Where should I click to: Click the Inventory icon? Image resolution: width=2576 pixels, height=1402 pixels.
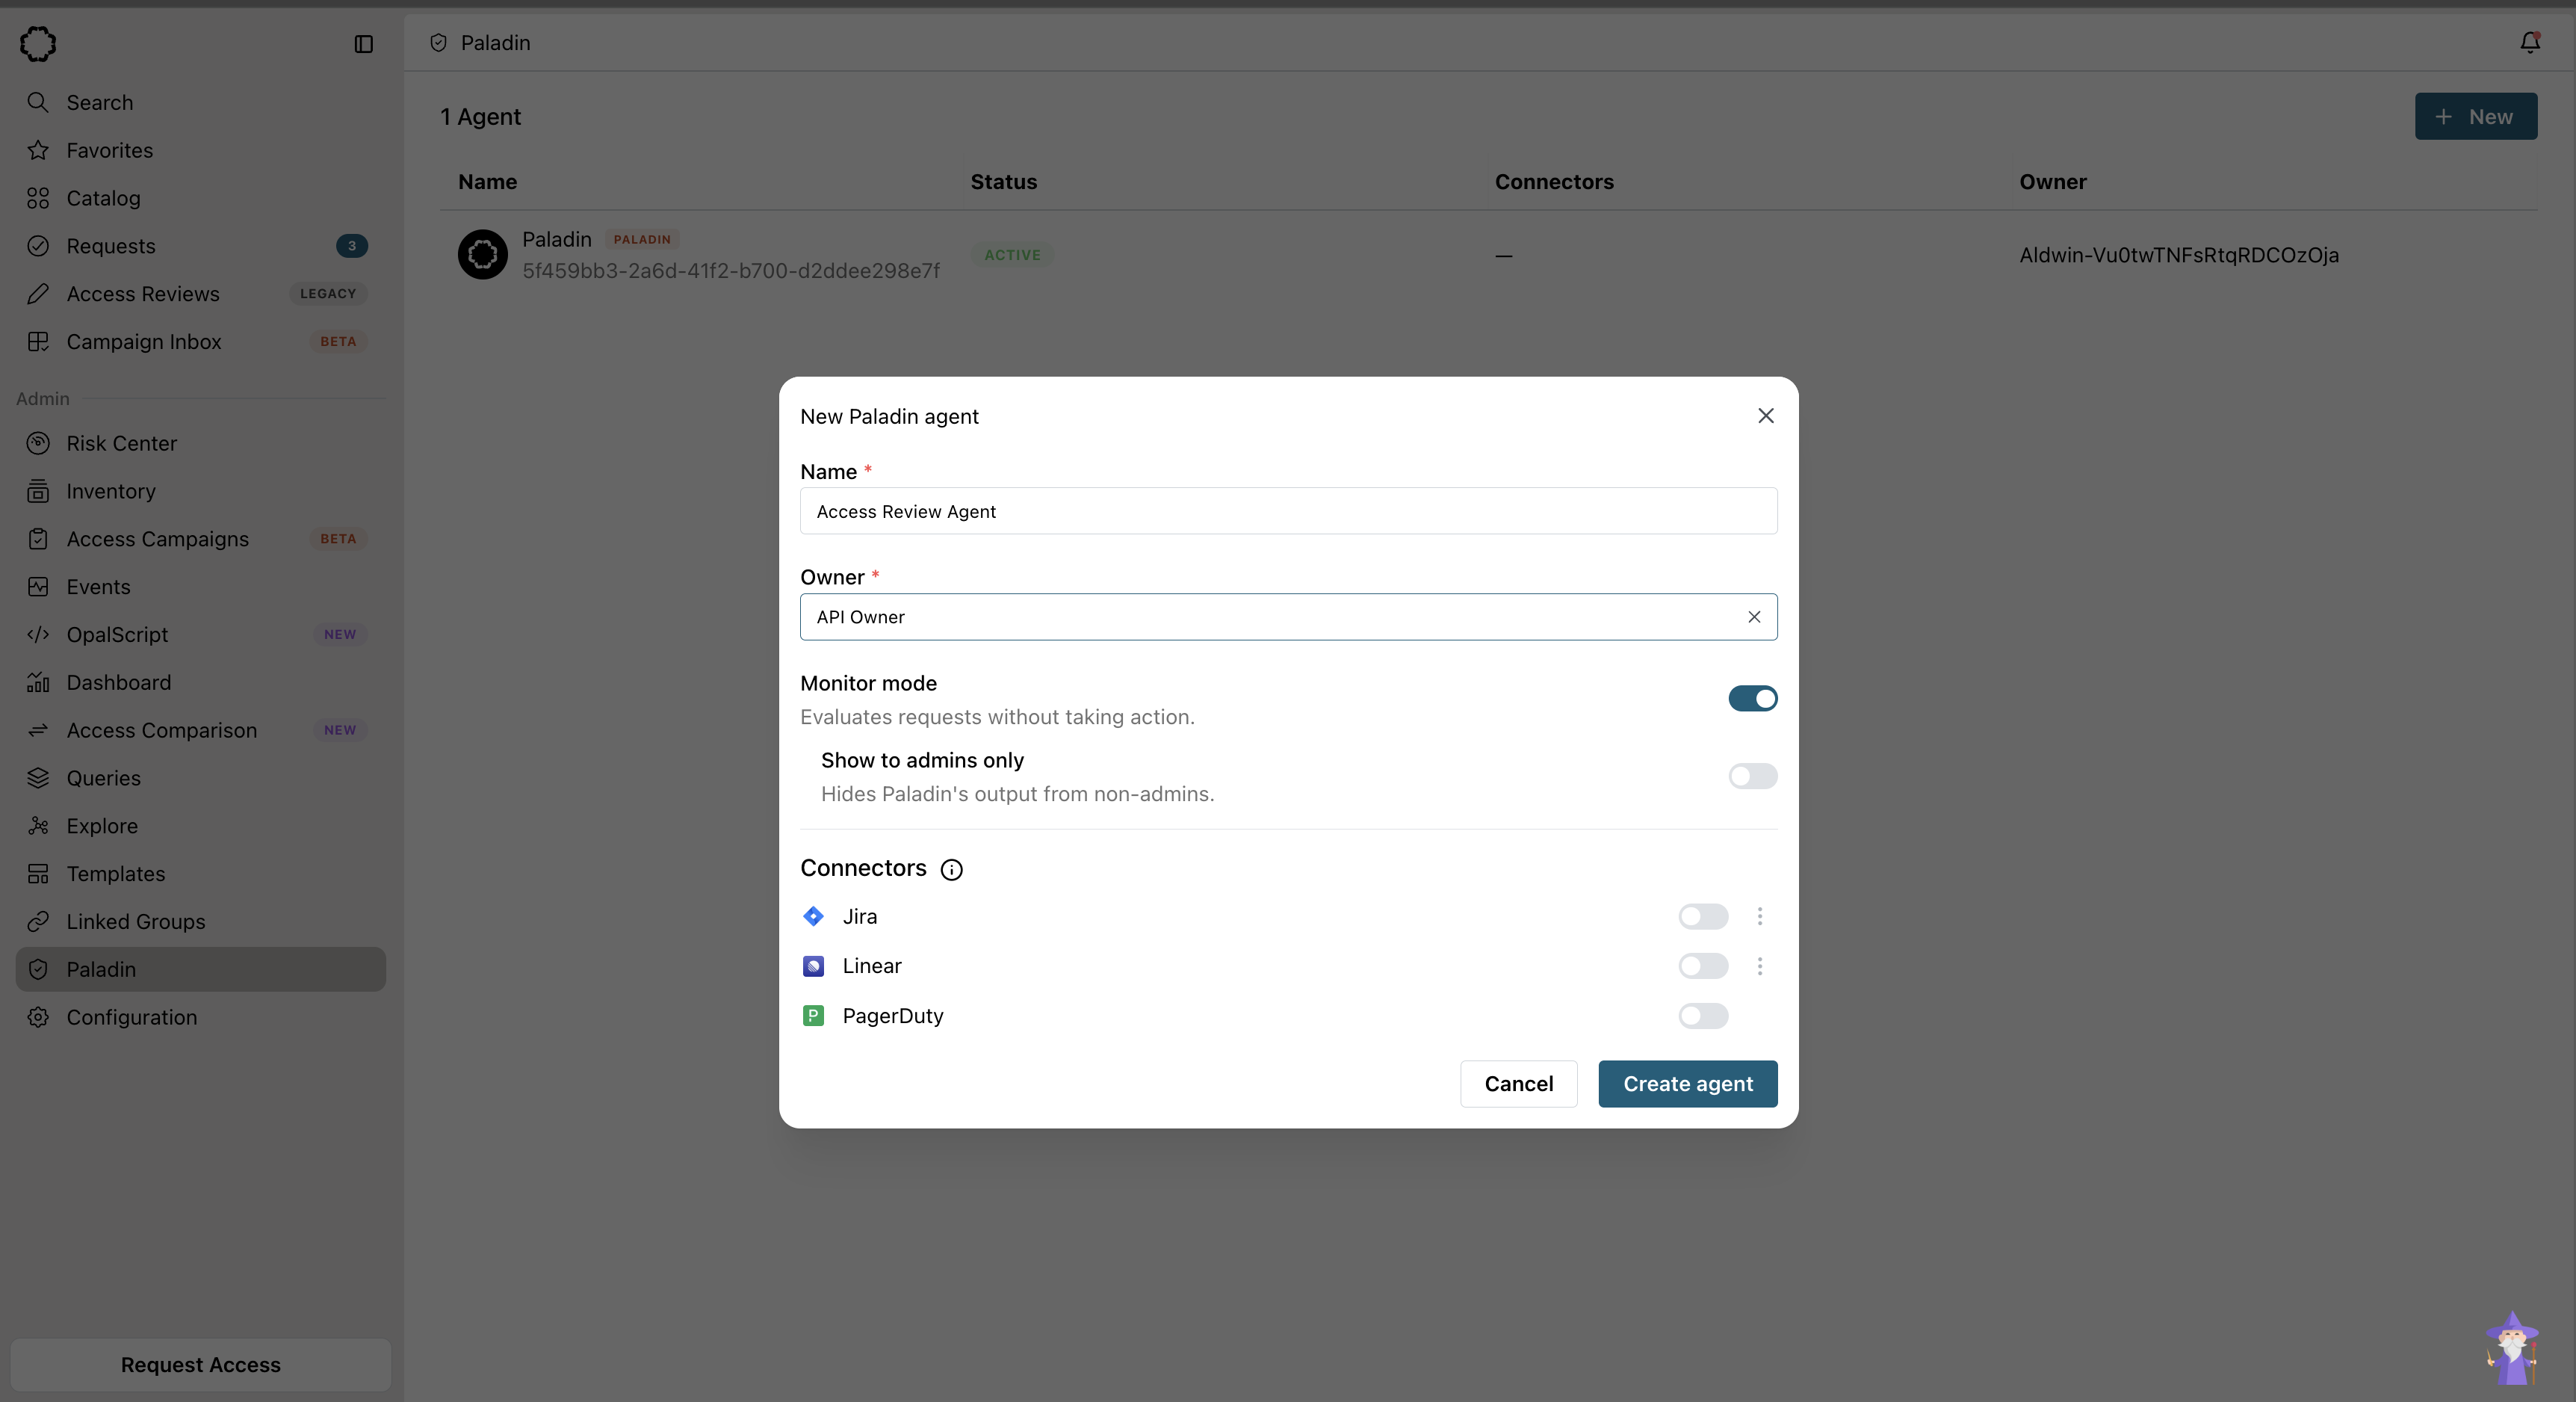click(38, 491)
